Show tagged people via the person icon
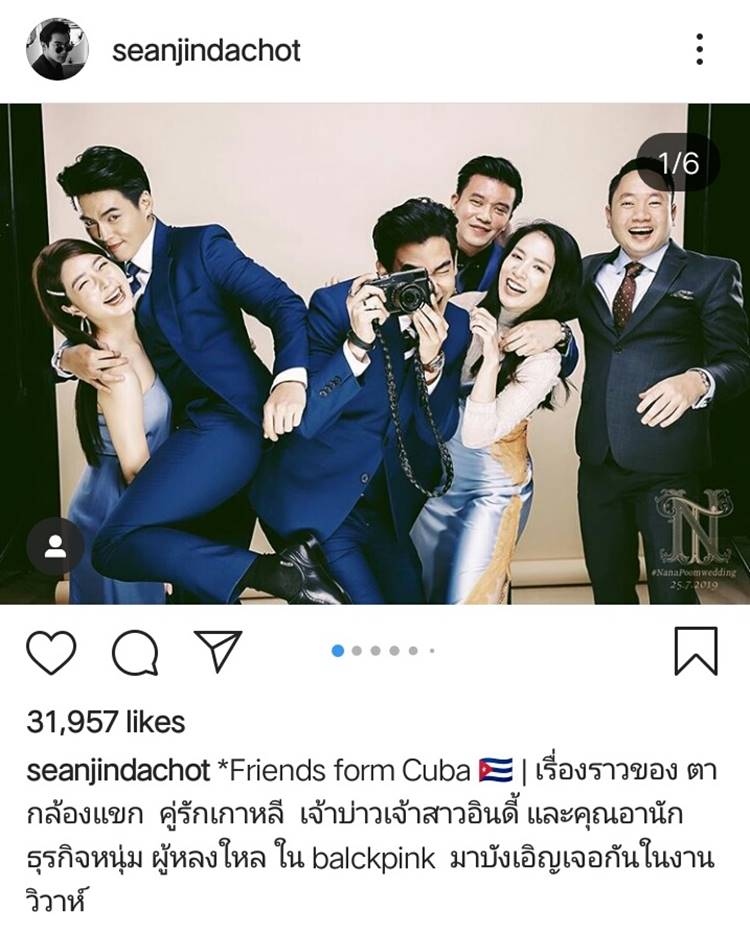The image size is (750, 928). 55,546
